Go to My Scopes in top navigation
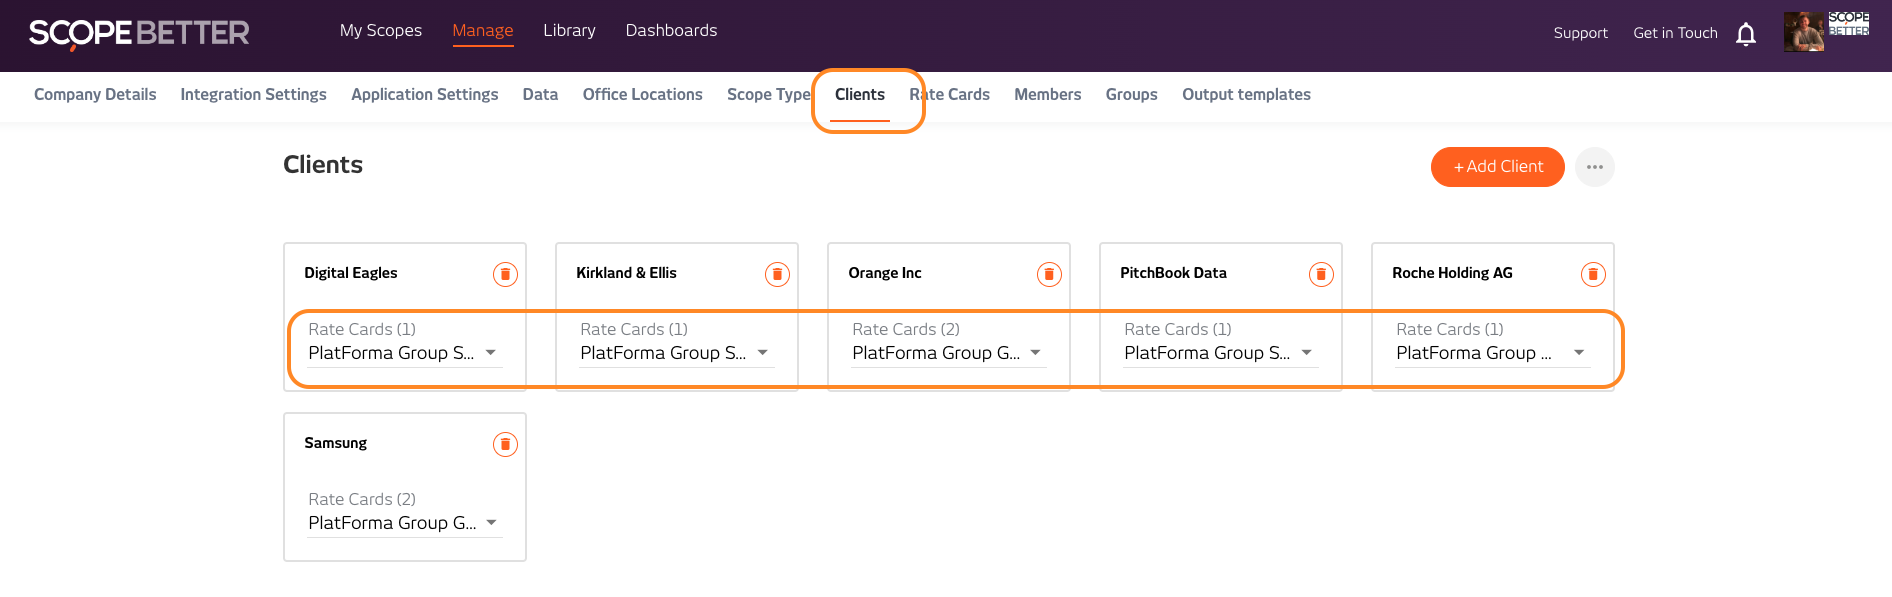 (x=380, y=30)
